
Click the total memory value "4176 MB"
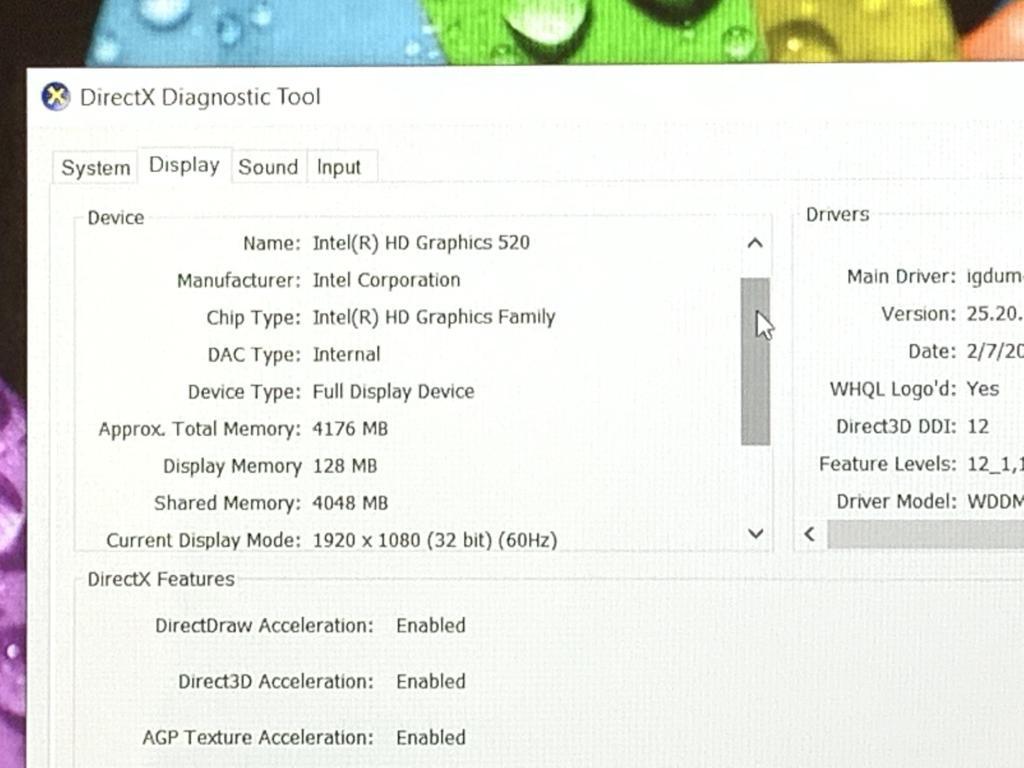tap(350, 429)
